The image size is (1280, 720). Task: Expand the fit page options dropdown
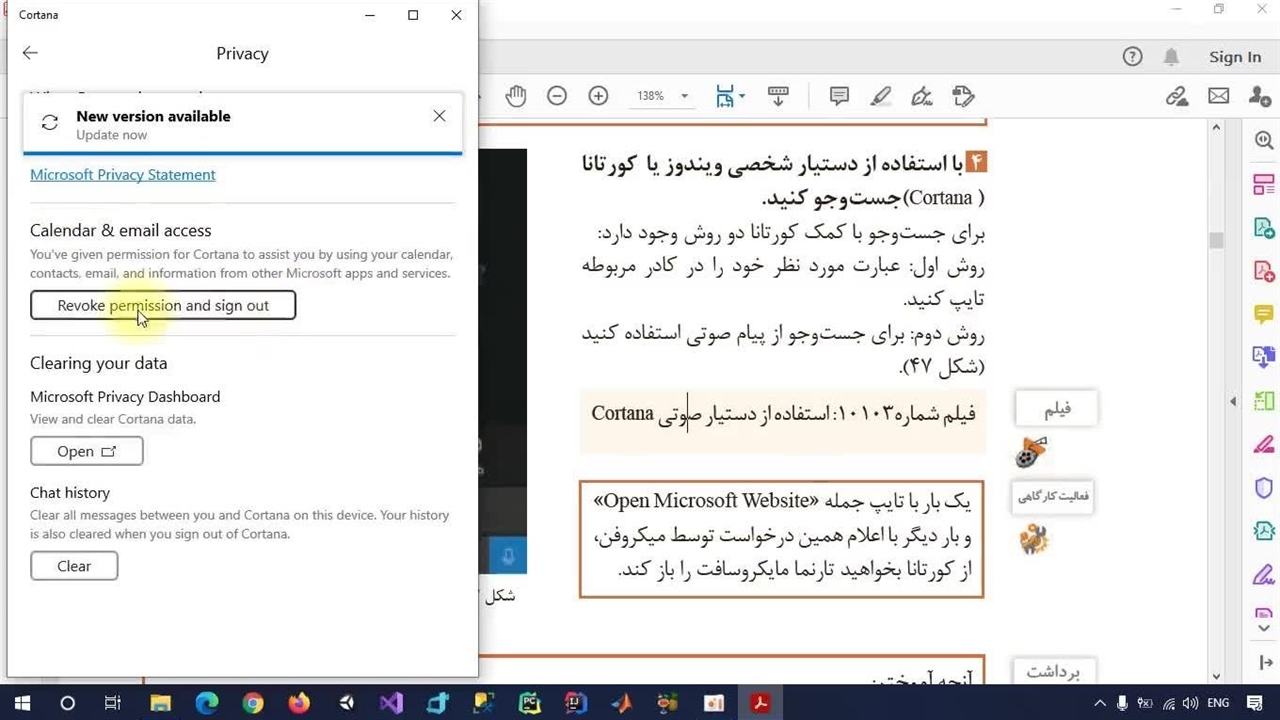(x=741, y=96)
